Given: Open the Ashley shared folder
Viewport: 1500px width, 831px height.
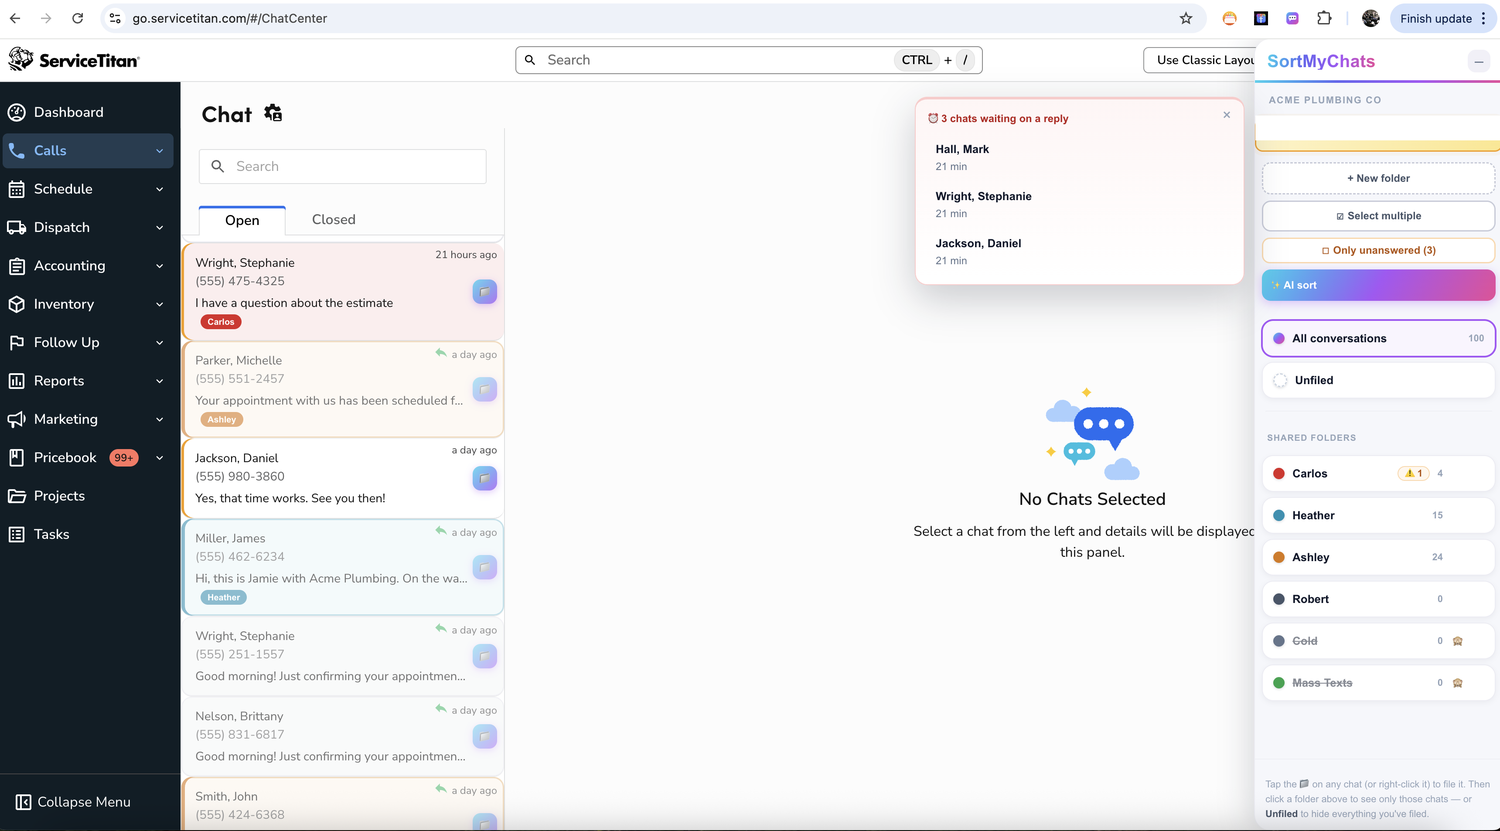Looking at the screenshot, I should 1378,557.
